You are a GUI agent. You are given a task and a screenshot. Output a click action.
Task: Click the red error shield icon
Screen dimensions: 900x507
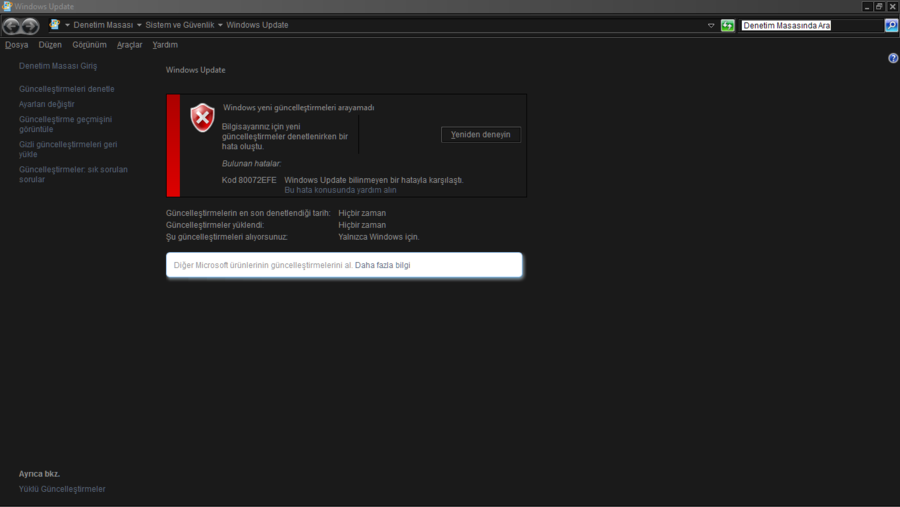[x=203, y=118]
